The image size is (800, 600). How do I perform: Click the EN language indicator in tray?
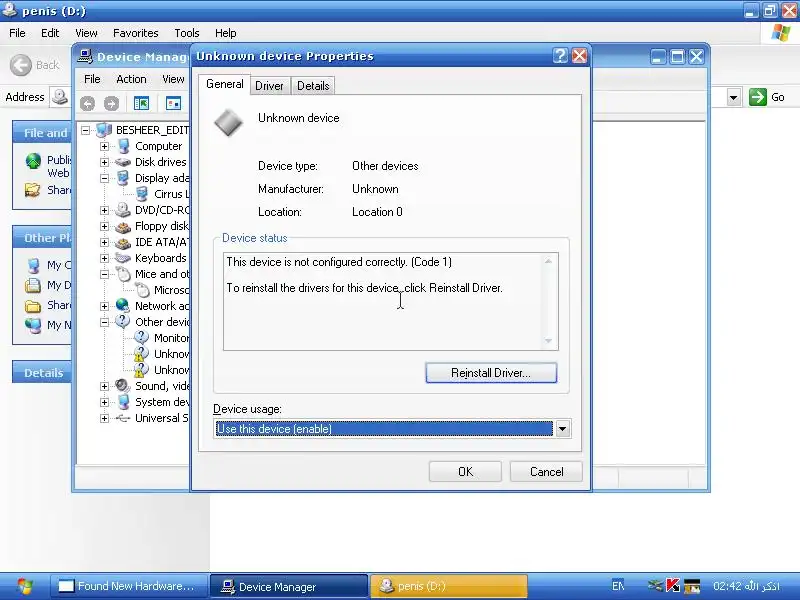pyautogui.click(x=618, y=586)
